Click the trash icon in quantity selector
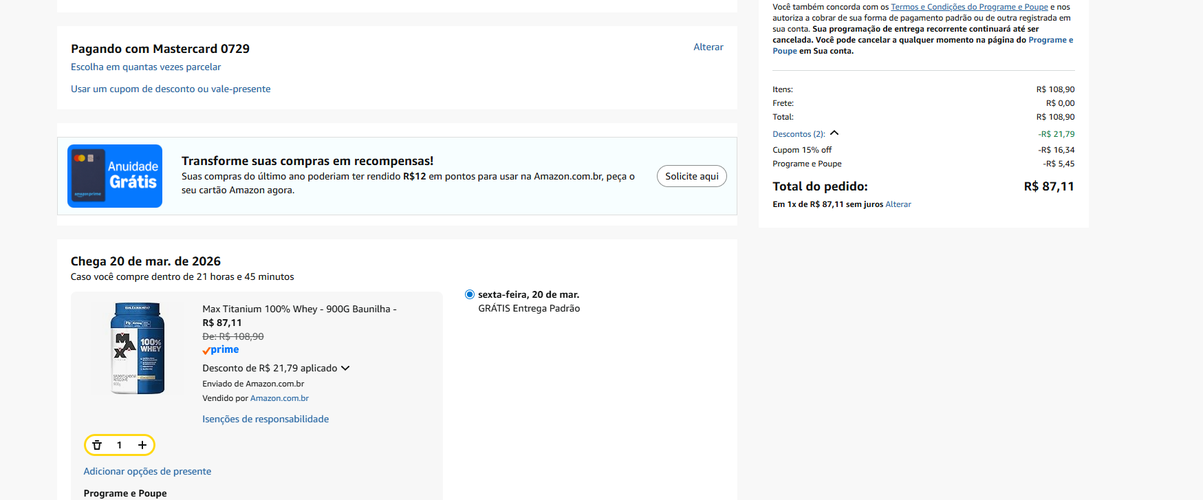This screenshot has width=1203, height=500. pyautogui.click(x=97, y=445)
